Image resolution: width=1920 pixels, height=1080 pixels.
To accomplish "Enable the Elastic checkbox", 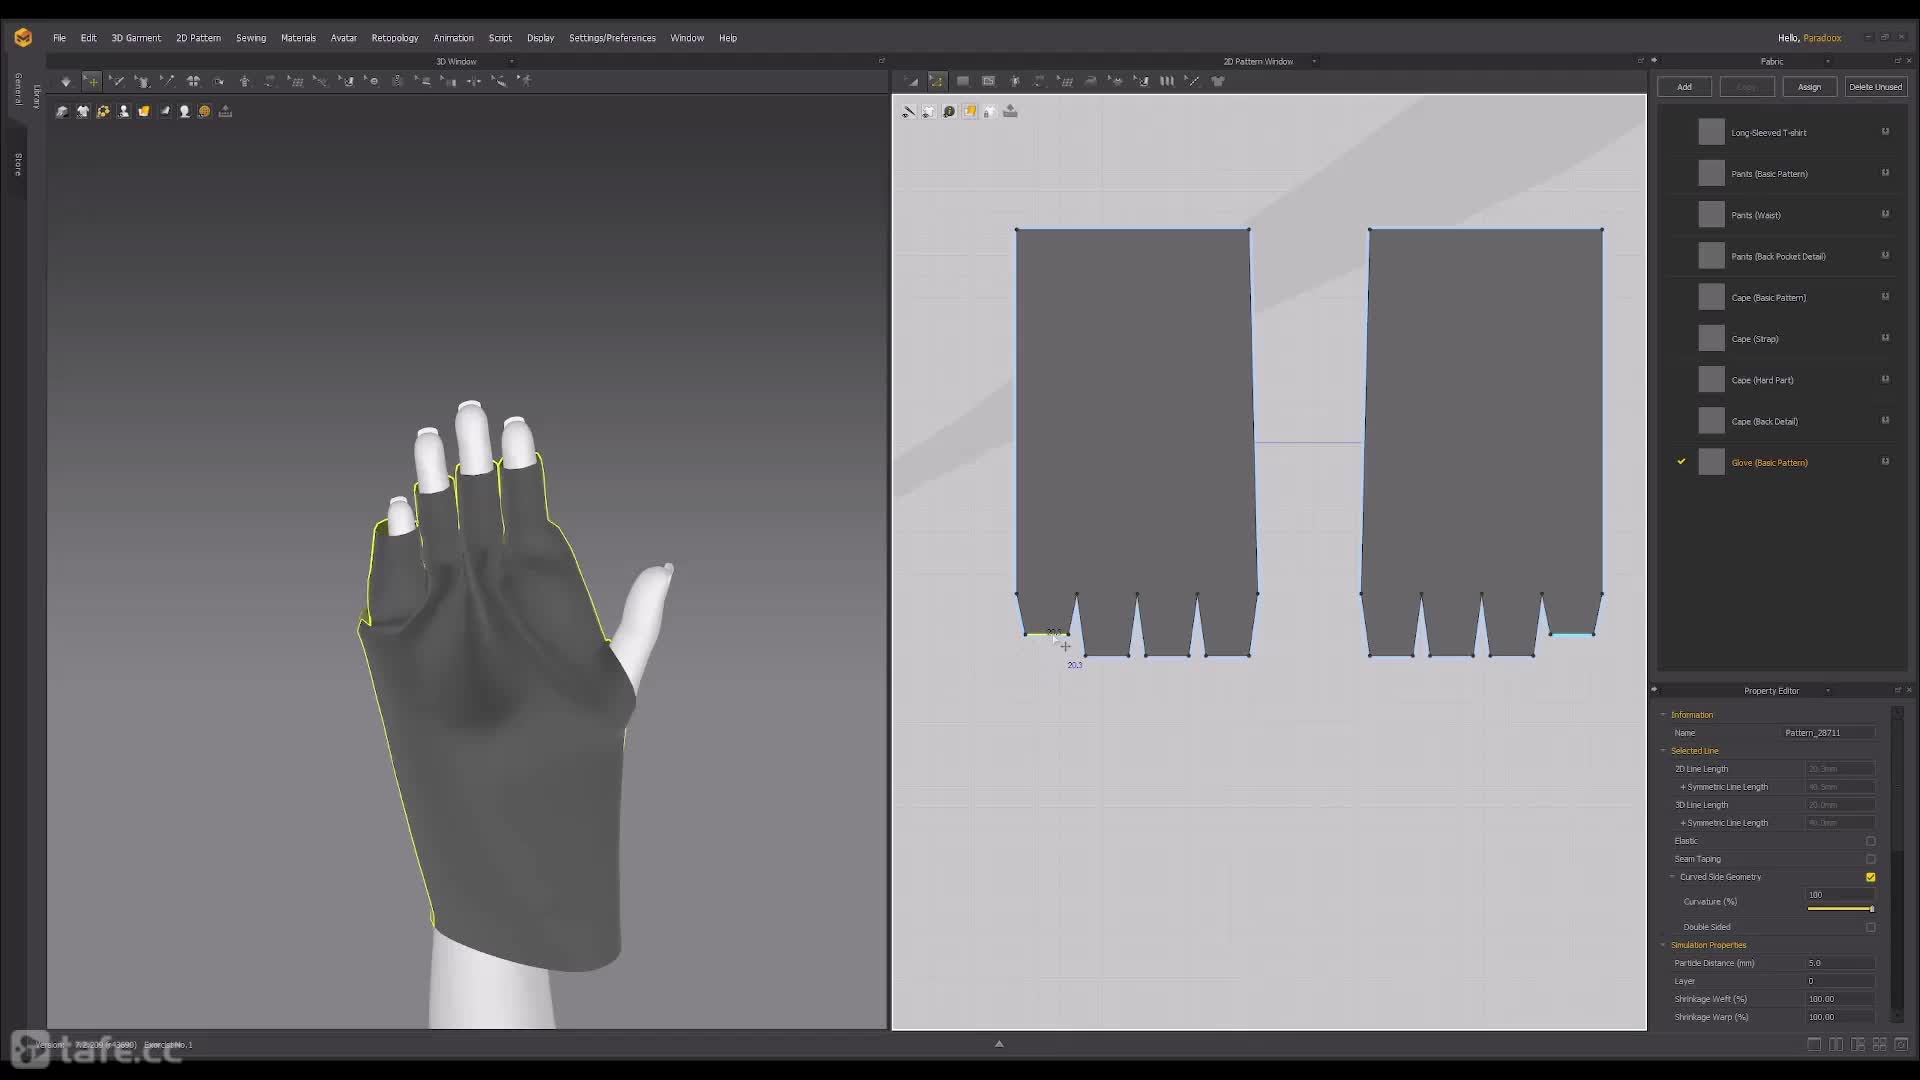I will [1870, 841].
